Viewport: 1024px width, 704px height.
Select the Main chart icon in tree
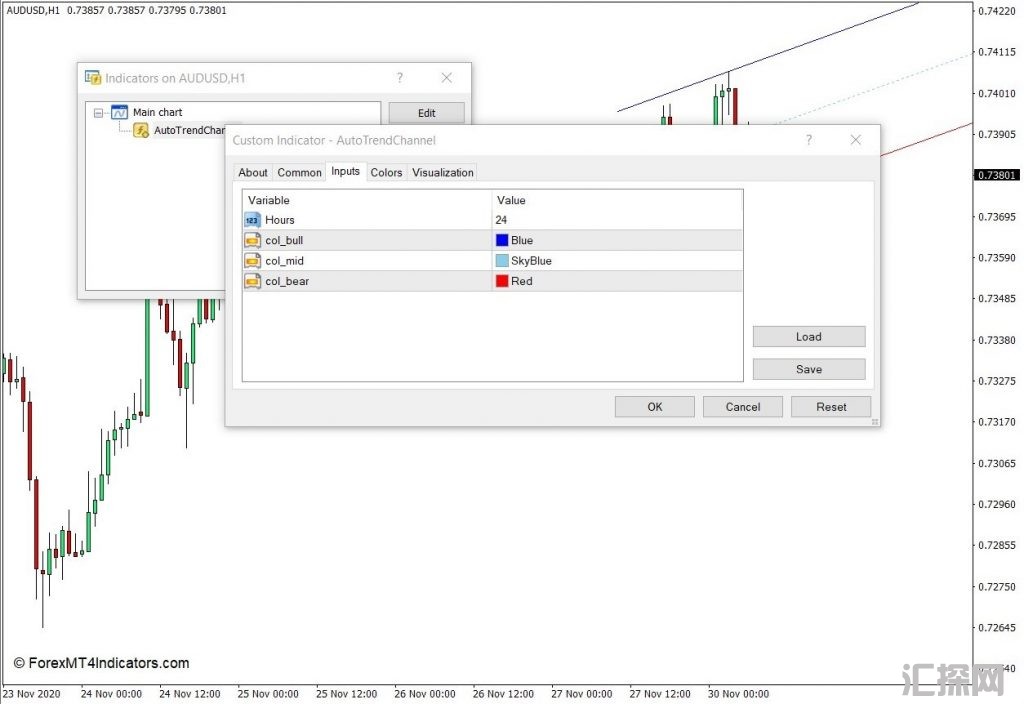[x=120, y=113]
